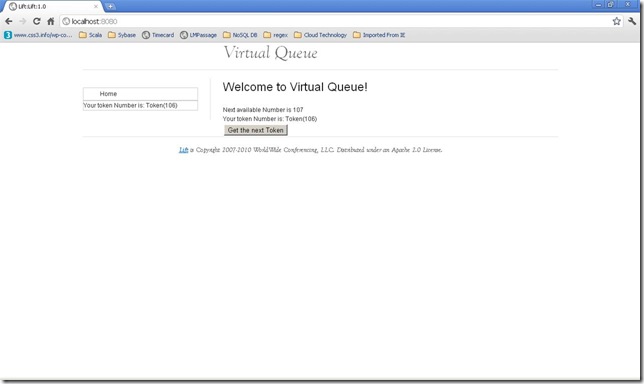Viewport: 644px width, 384px height.
Task: Open a new tab with the plus button
Action: tap(110, 7)
